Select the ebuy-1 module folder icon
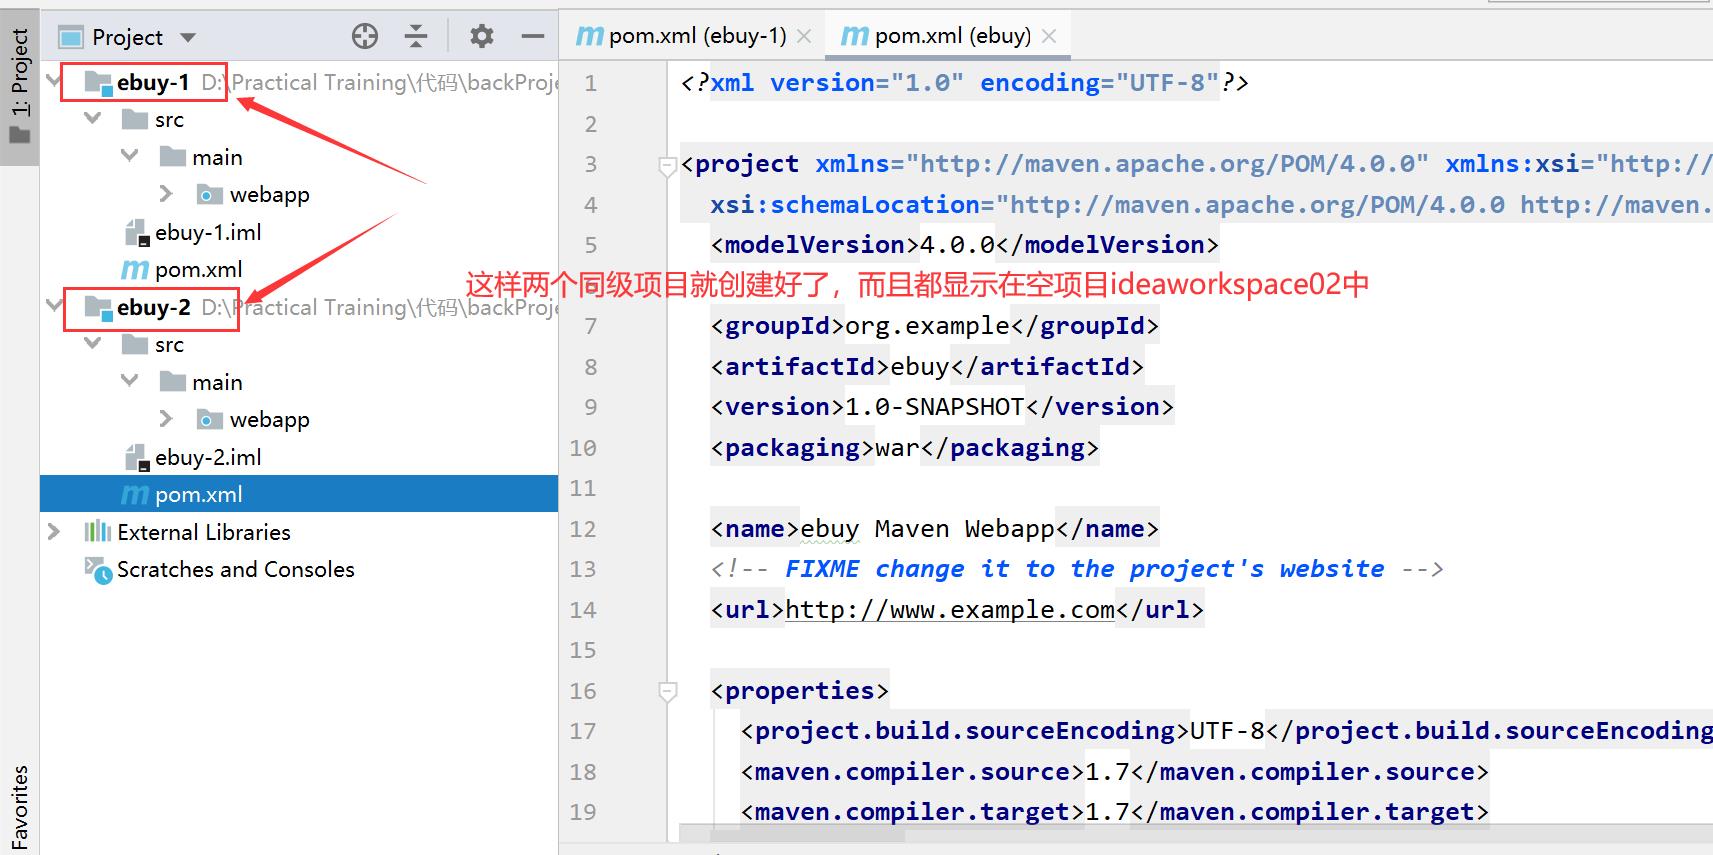This screenshot has height=855, width=1713. [98, 83]
